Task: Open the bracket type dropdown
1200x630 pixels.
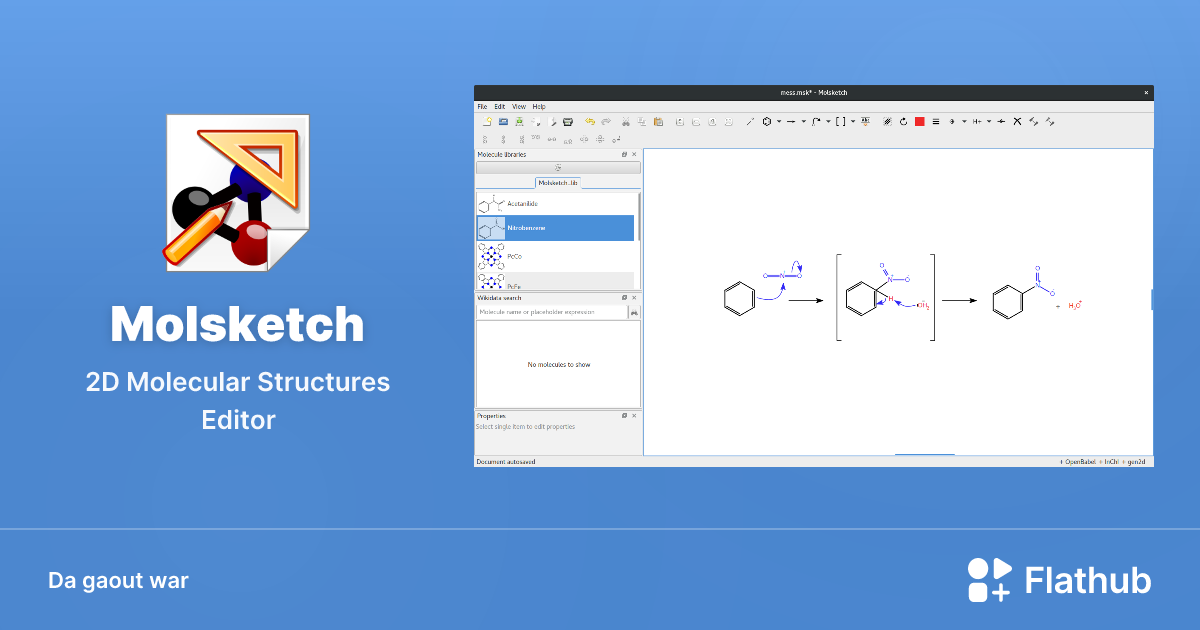Action: coord(852,121)
